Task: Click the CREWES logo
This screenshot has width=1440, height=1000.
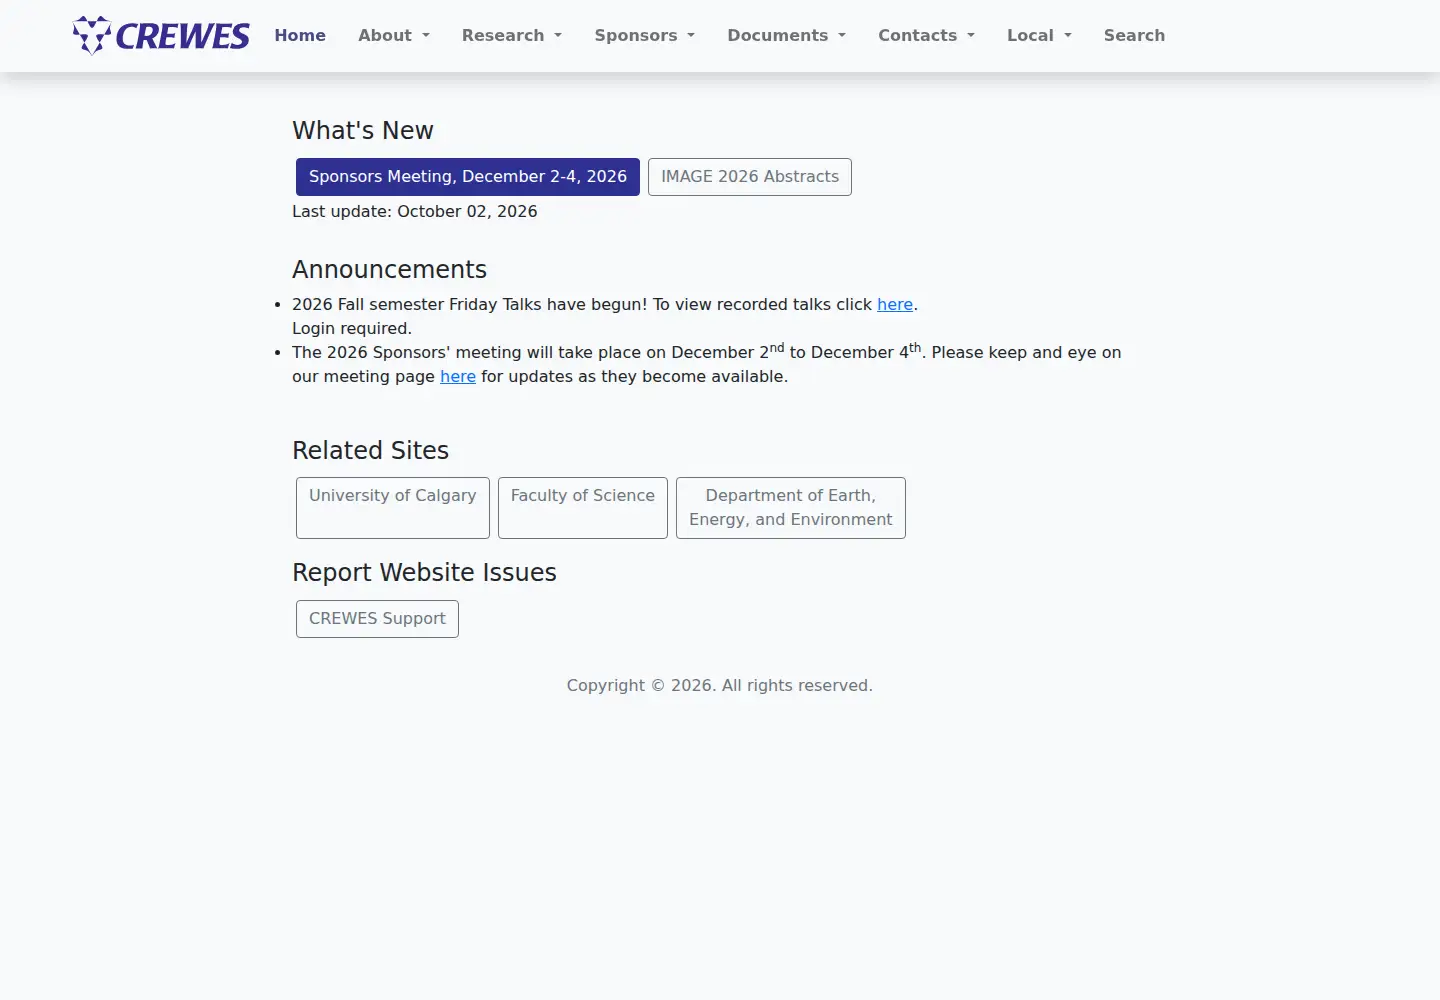Action: [x=161, y=35]
